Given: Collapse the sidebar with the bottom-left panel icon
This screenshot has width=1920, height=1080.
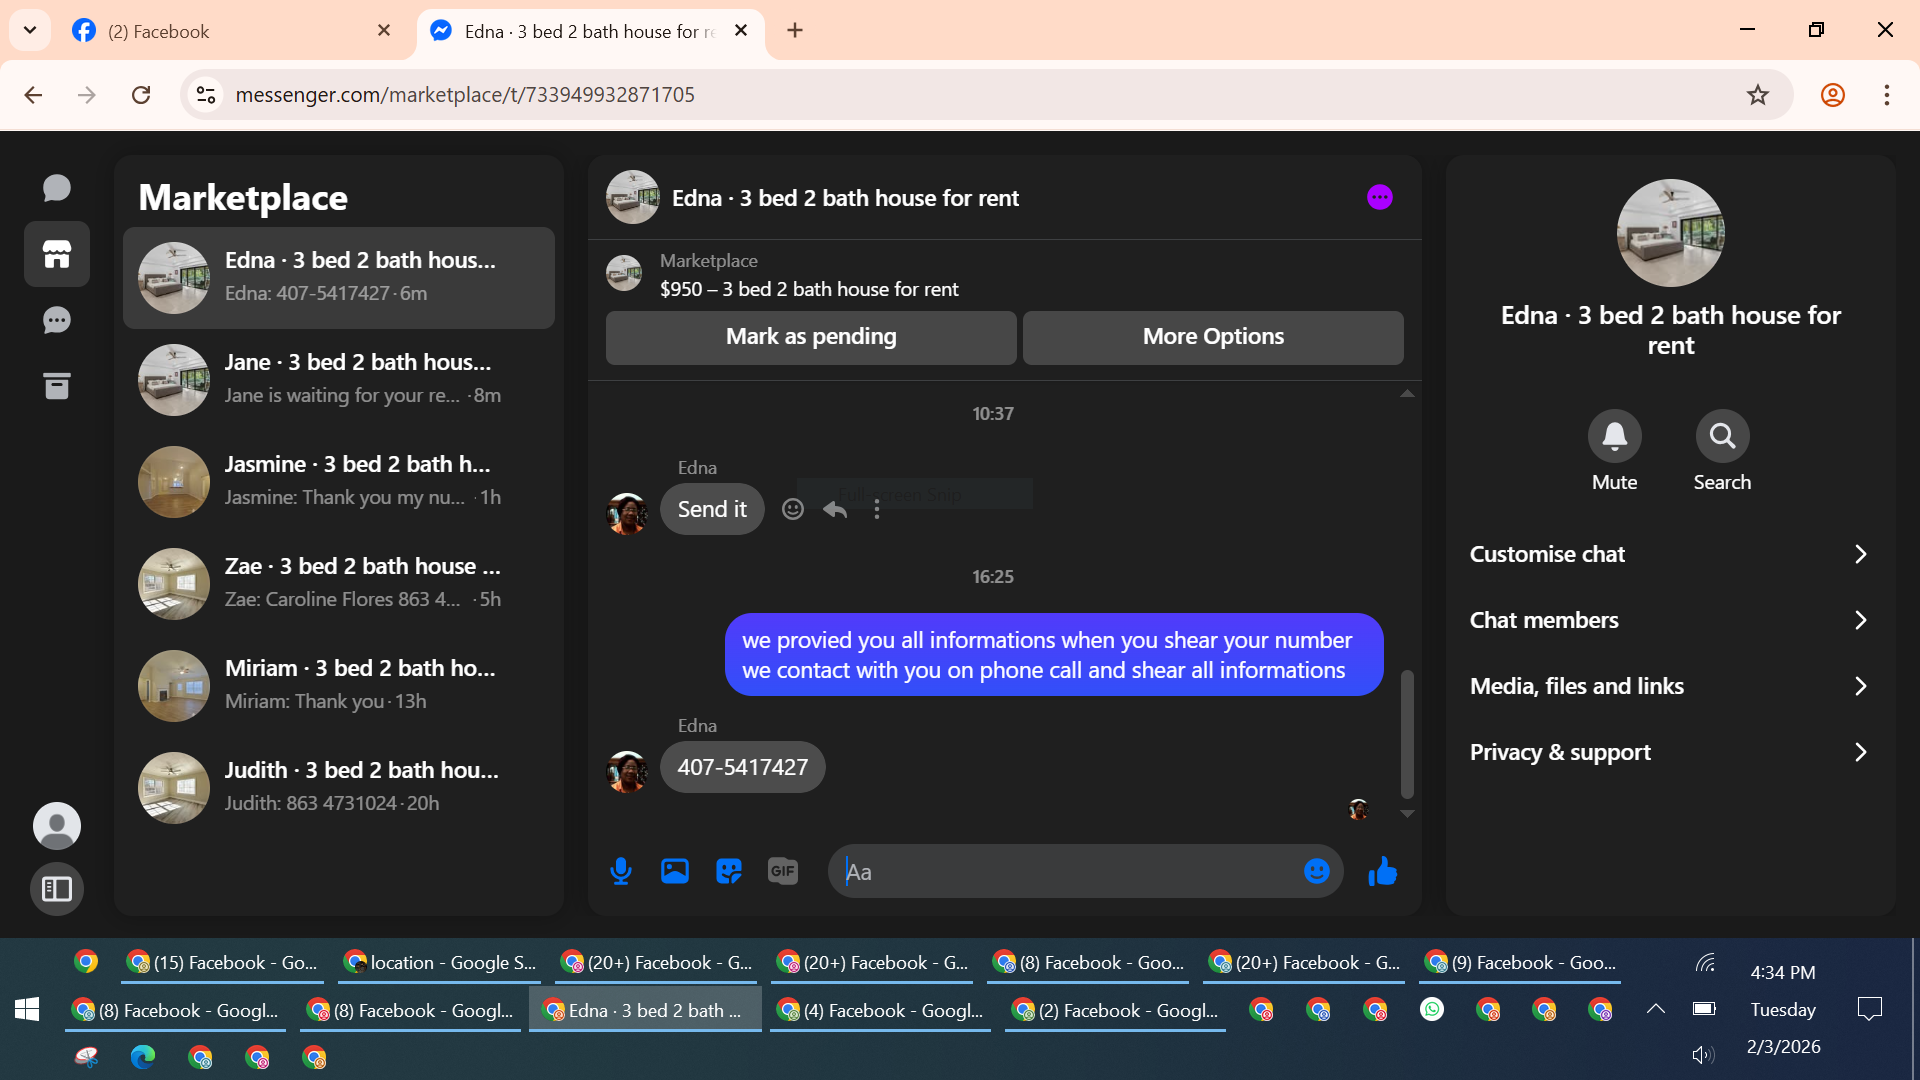Looking at the screenshot, I should (57, 888).
